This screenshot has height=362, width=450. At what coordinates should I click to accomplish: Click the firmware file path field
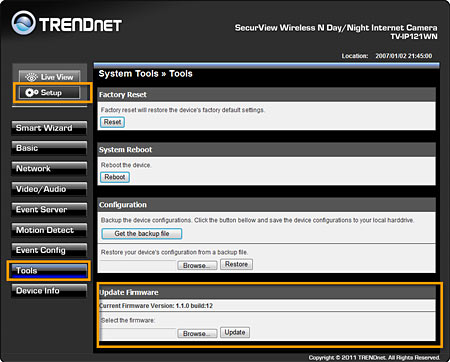(139, 333)
